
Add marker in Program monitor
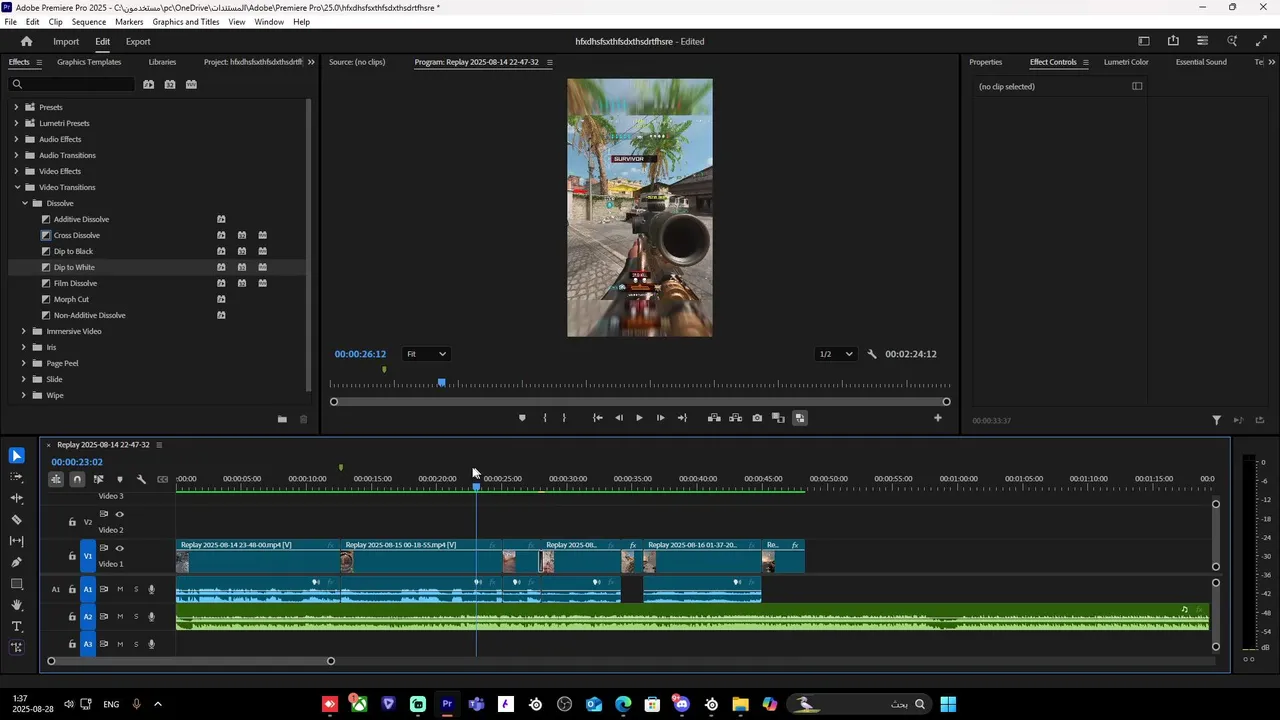tap(522, 418)
